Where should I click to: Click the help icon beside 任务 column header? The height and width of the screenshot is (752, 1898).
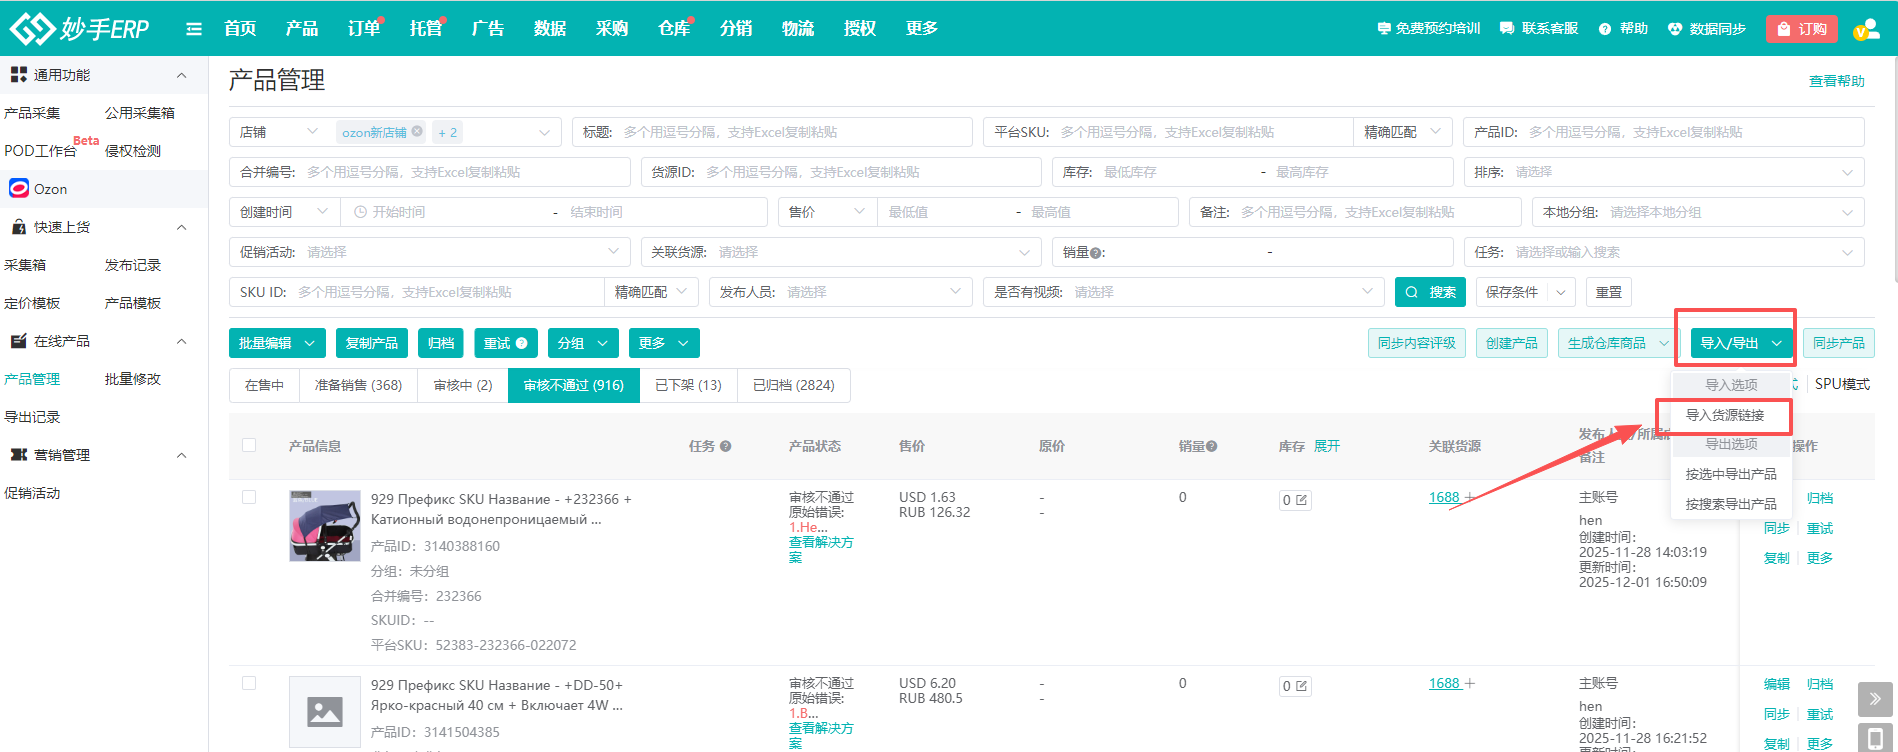tap(725, 446)
